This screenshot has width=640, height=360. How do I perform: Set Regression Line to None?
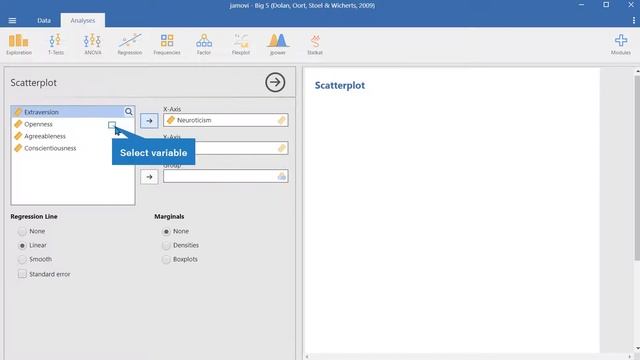click(22, 231)
